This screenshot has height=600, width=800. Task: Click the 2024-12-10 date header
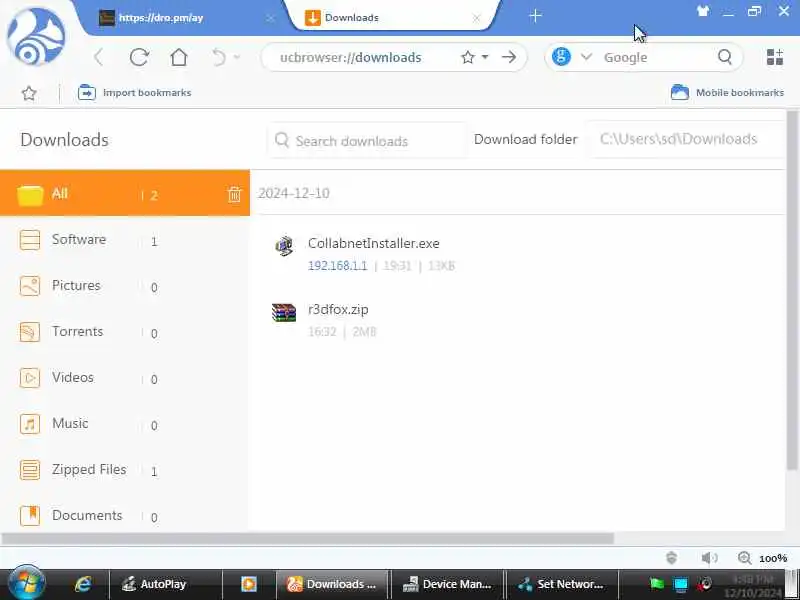pyautogui.click(x=294, y=193)
